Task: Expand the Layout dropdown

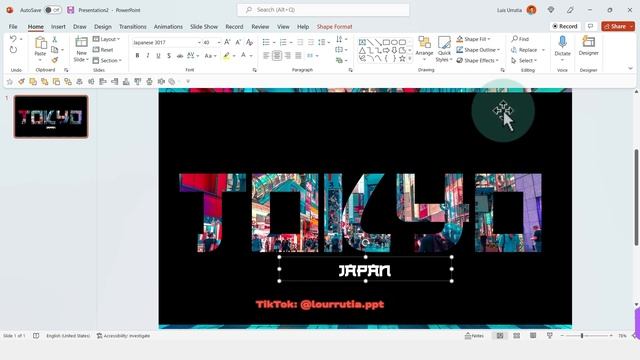Action: (107, 39)
